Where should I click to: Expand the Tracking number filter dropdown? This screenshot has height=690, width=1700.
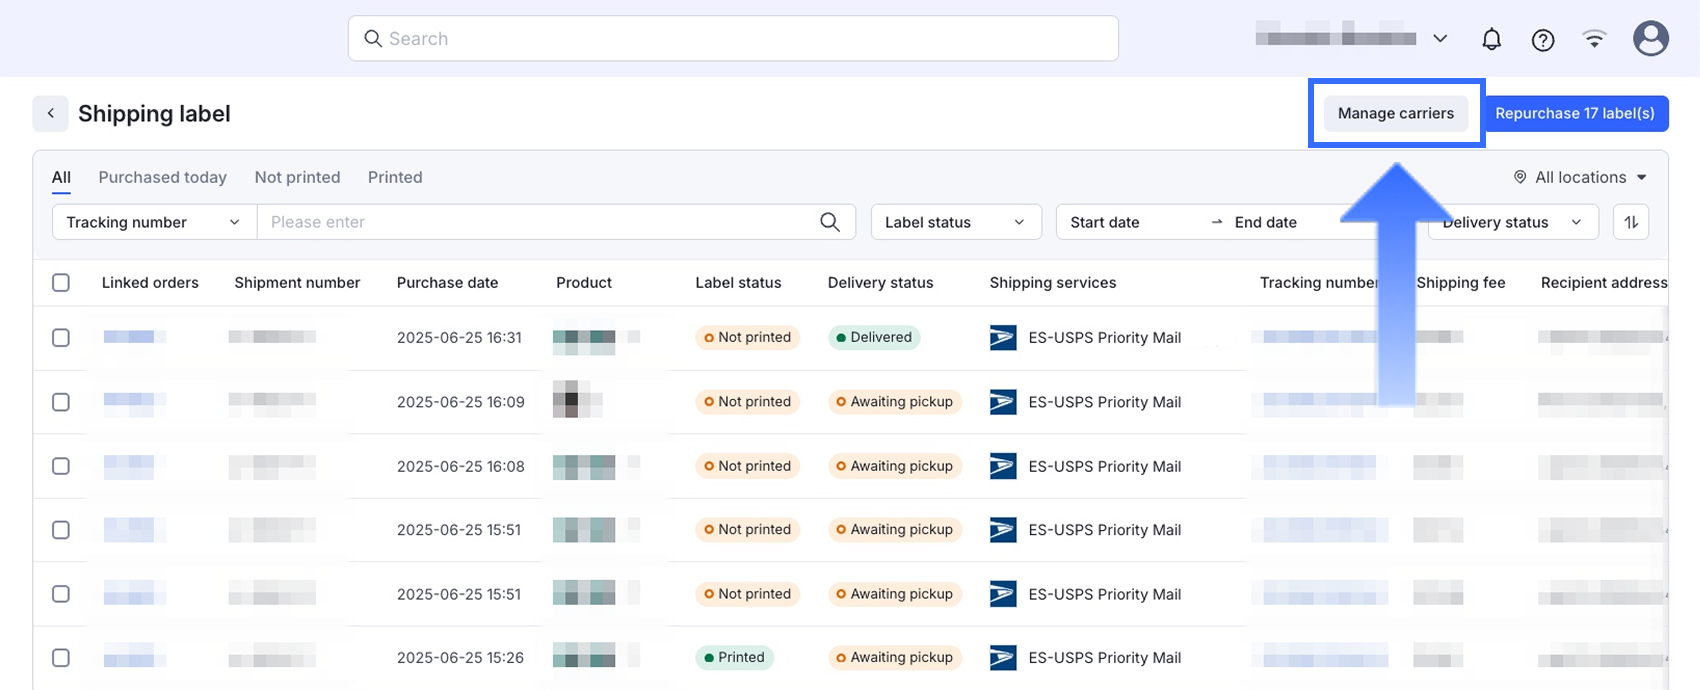tap(153, 222)
